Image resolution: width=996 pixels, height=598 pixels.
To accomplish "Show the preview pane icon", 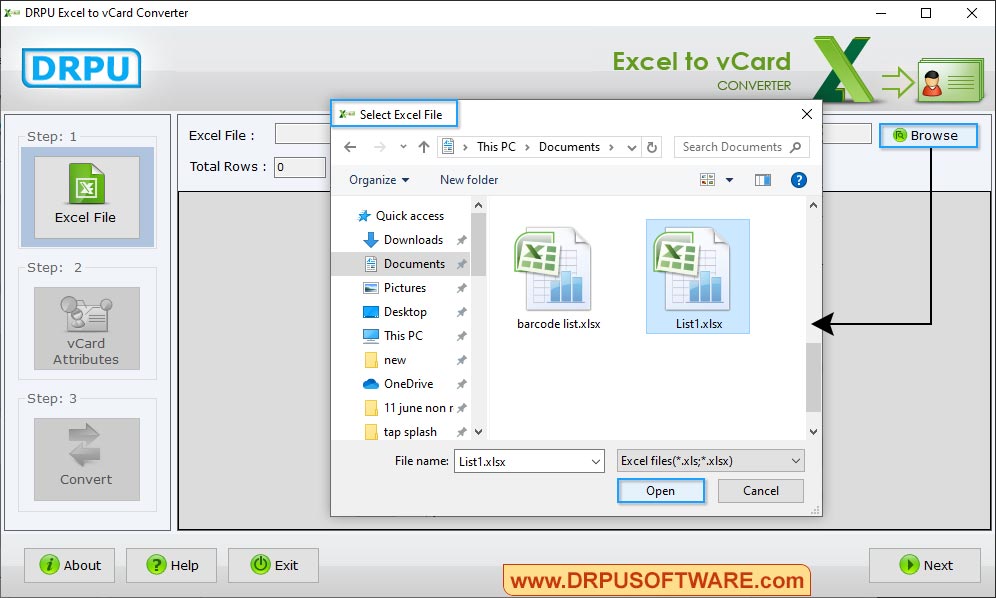I will [763, 179].
